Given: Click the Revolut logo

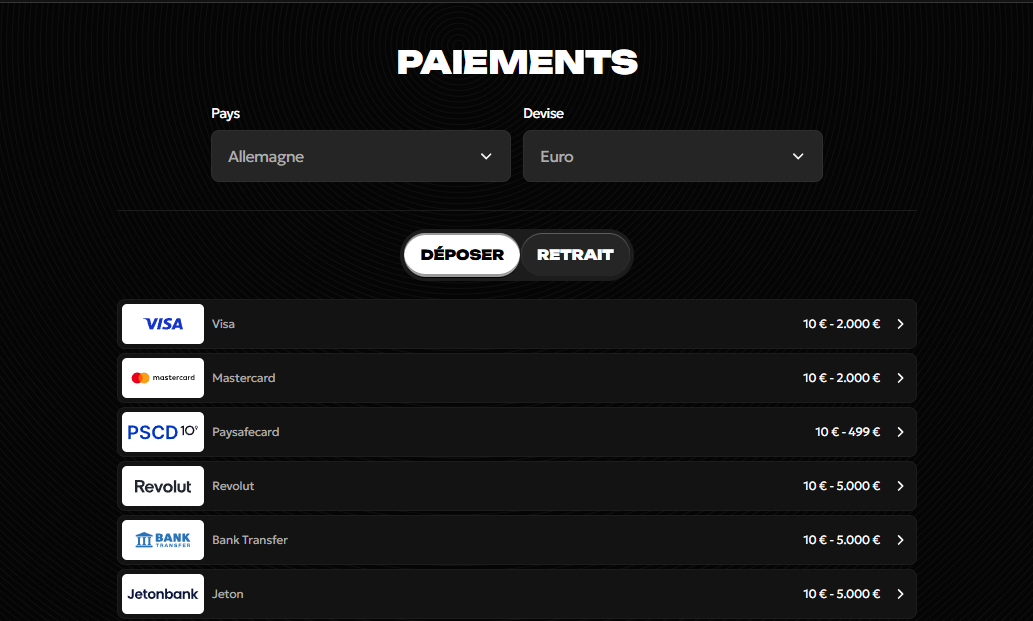Looking at the screenshot, I should point(162,485).
